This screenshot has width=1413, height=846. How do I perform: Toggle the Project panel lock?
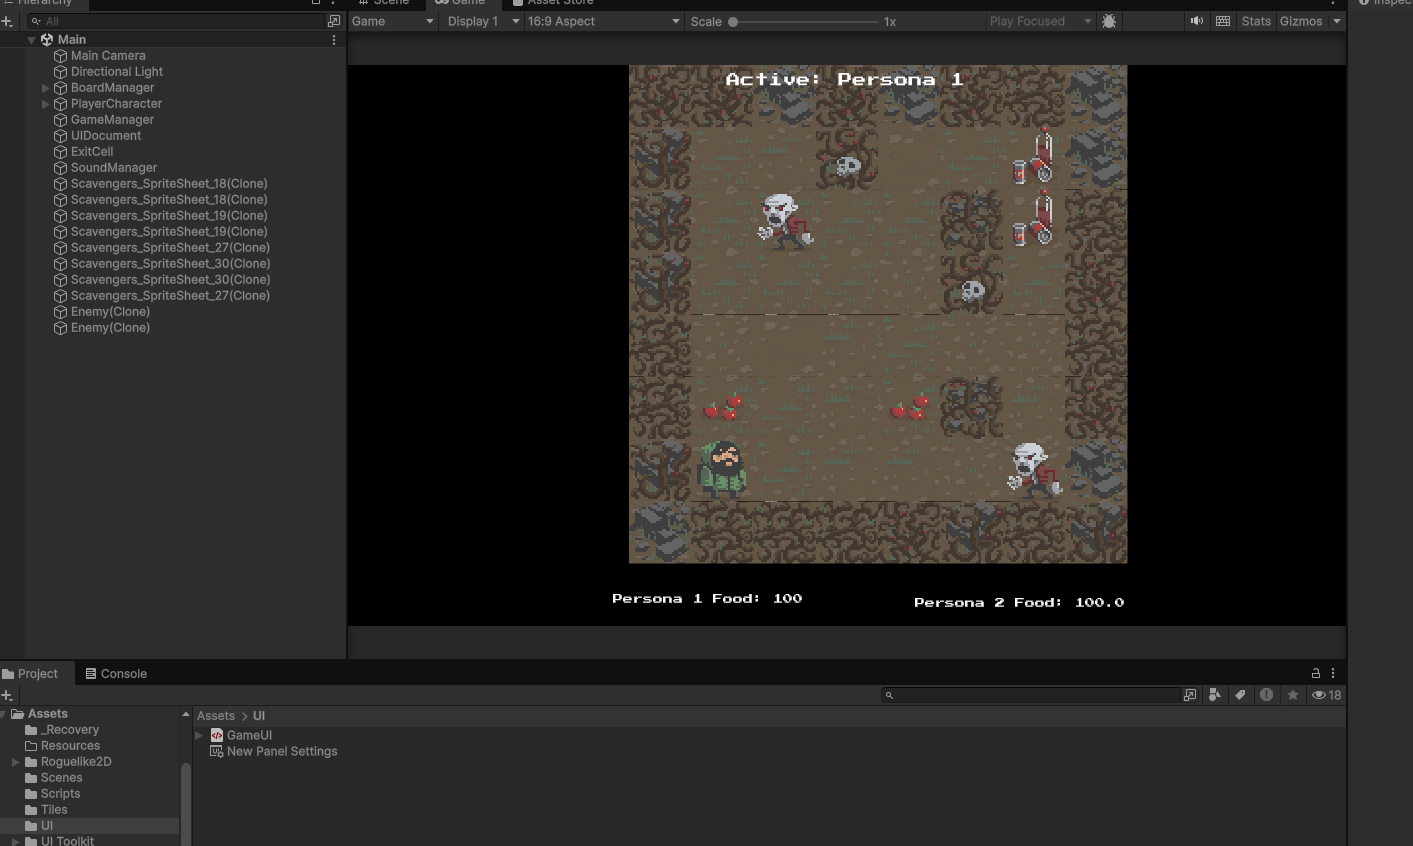(x=1316, y=674)
